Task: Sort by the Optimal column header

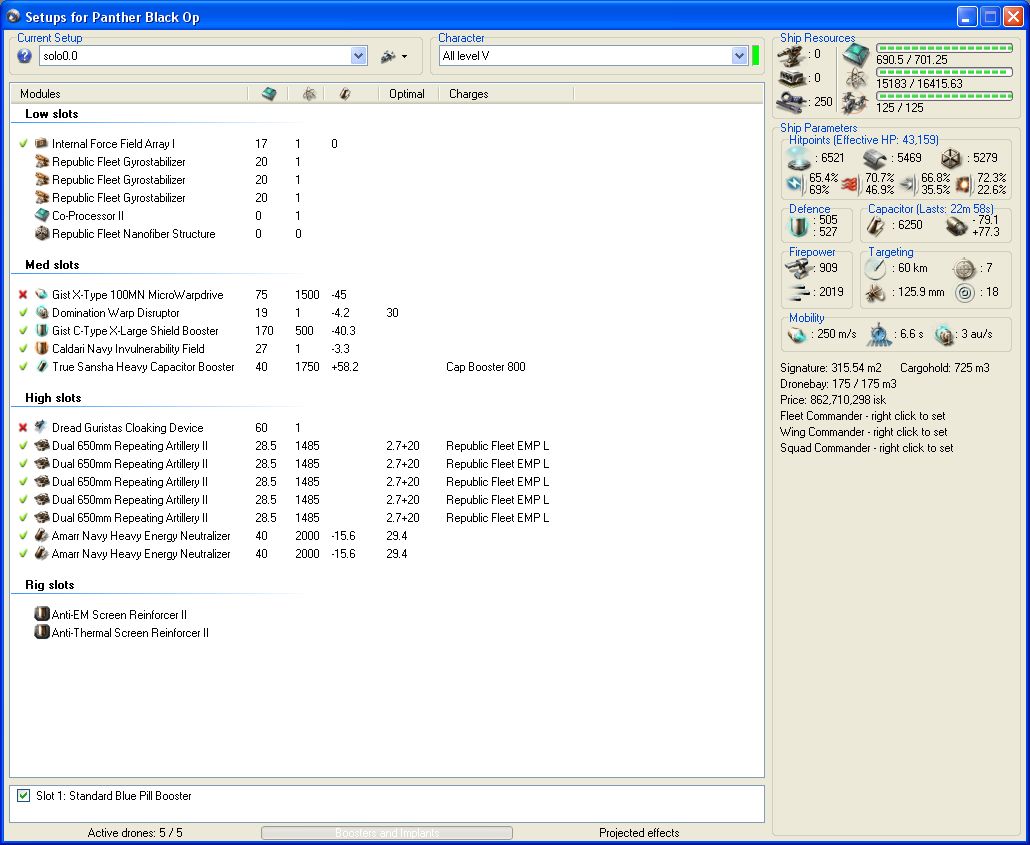Action: tap(407, 94)
